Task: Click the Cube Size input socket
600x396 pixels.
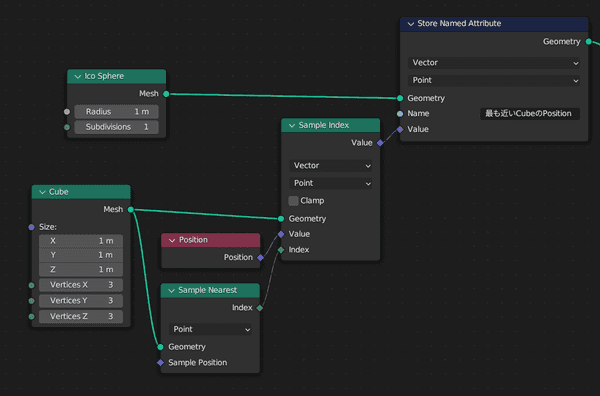Action: point(31,227)
